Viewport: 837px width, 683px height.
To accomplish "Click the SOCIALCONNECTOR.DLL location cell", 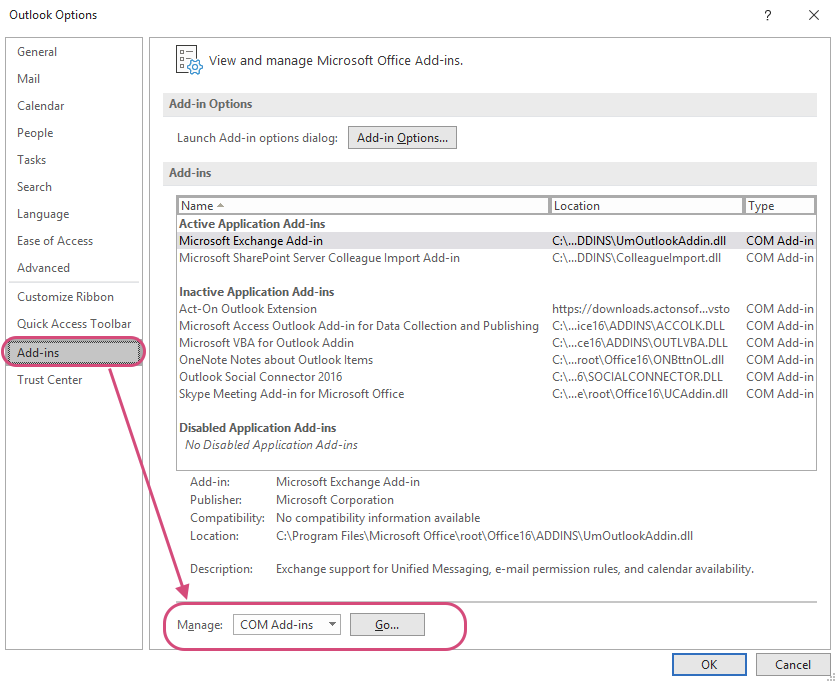I will [x=637, y=377].
